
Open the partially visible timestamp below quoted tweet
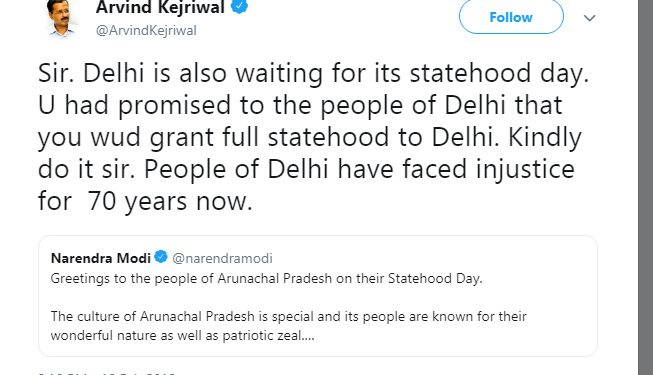tap(107, 373)
